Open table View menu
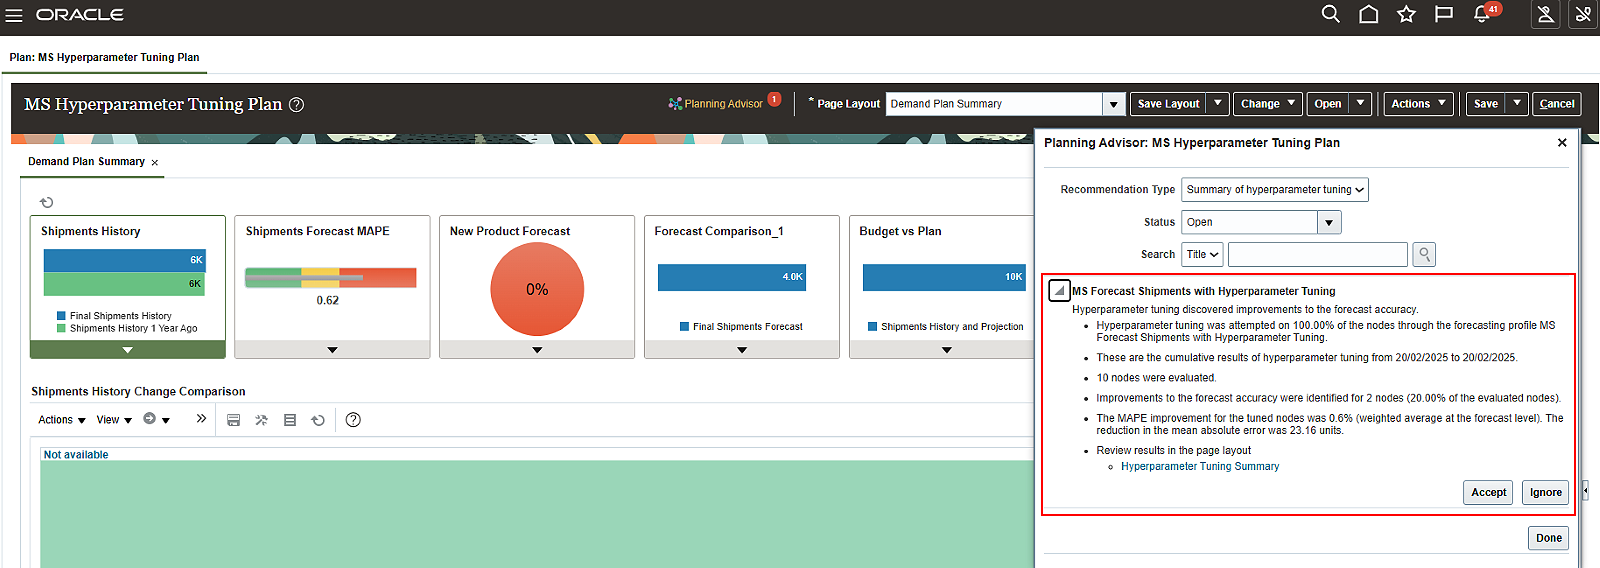This screenshot has width=1600, height=568. [x=114, y=420]
